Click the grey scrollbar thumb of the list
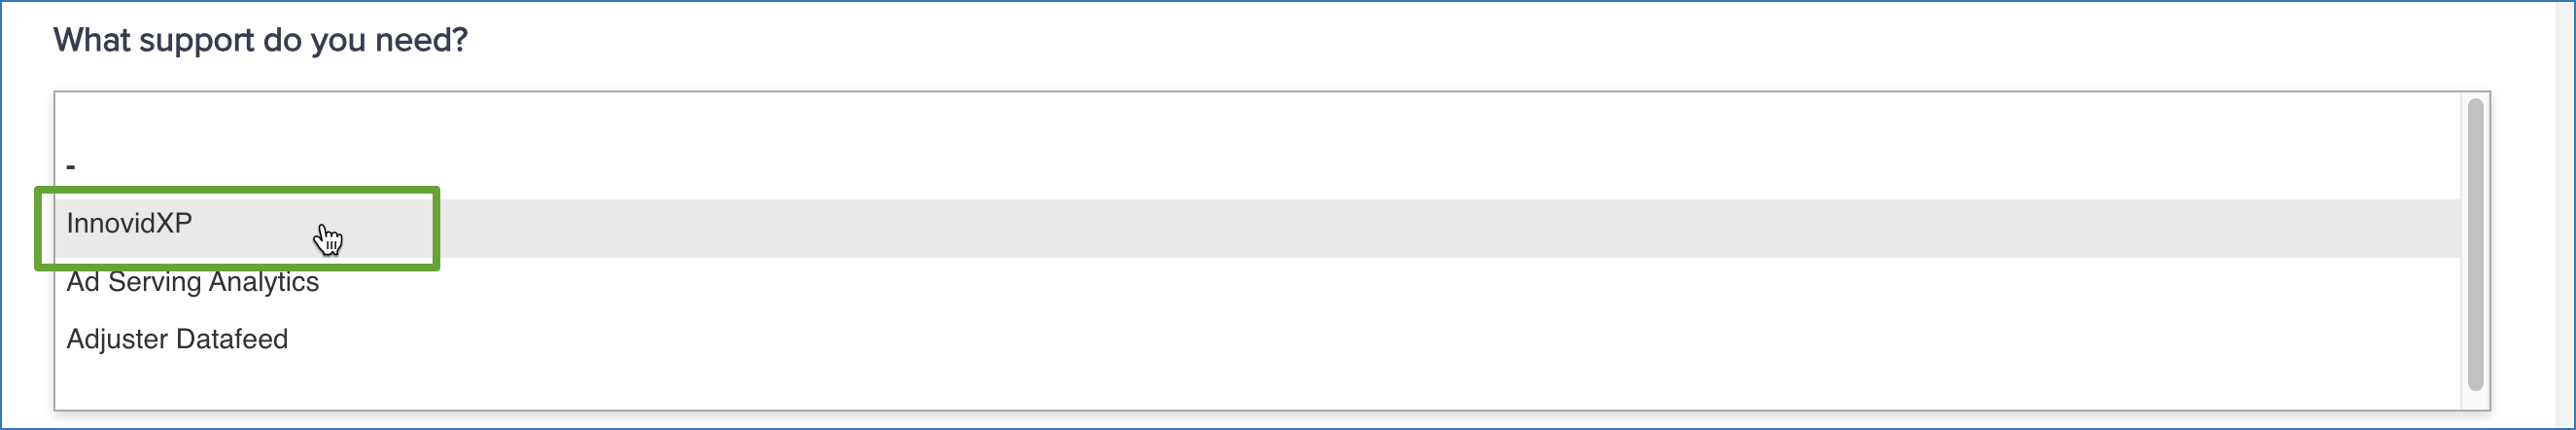 (x=2475, y=245)
